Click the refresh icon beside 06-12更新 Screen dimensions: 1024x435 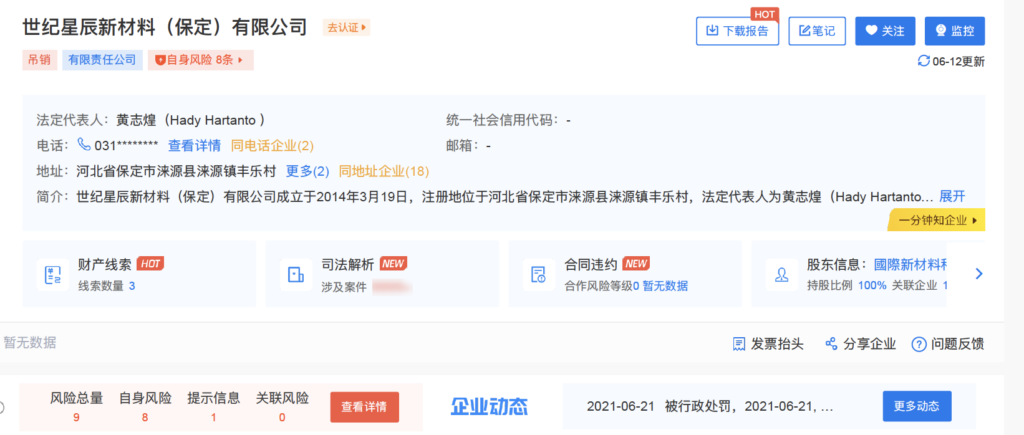click(923, 61)
